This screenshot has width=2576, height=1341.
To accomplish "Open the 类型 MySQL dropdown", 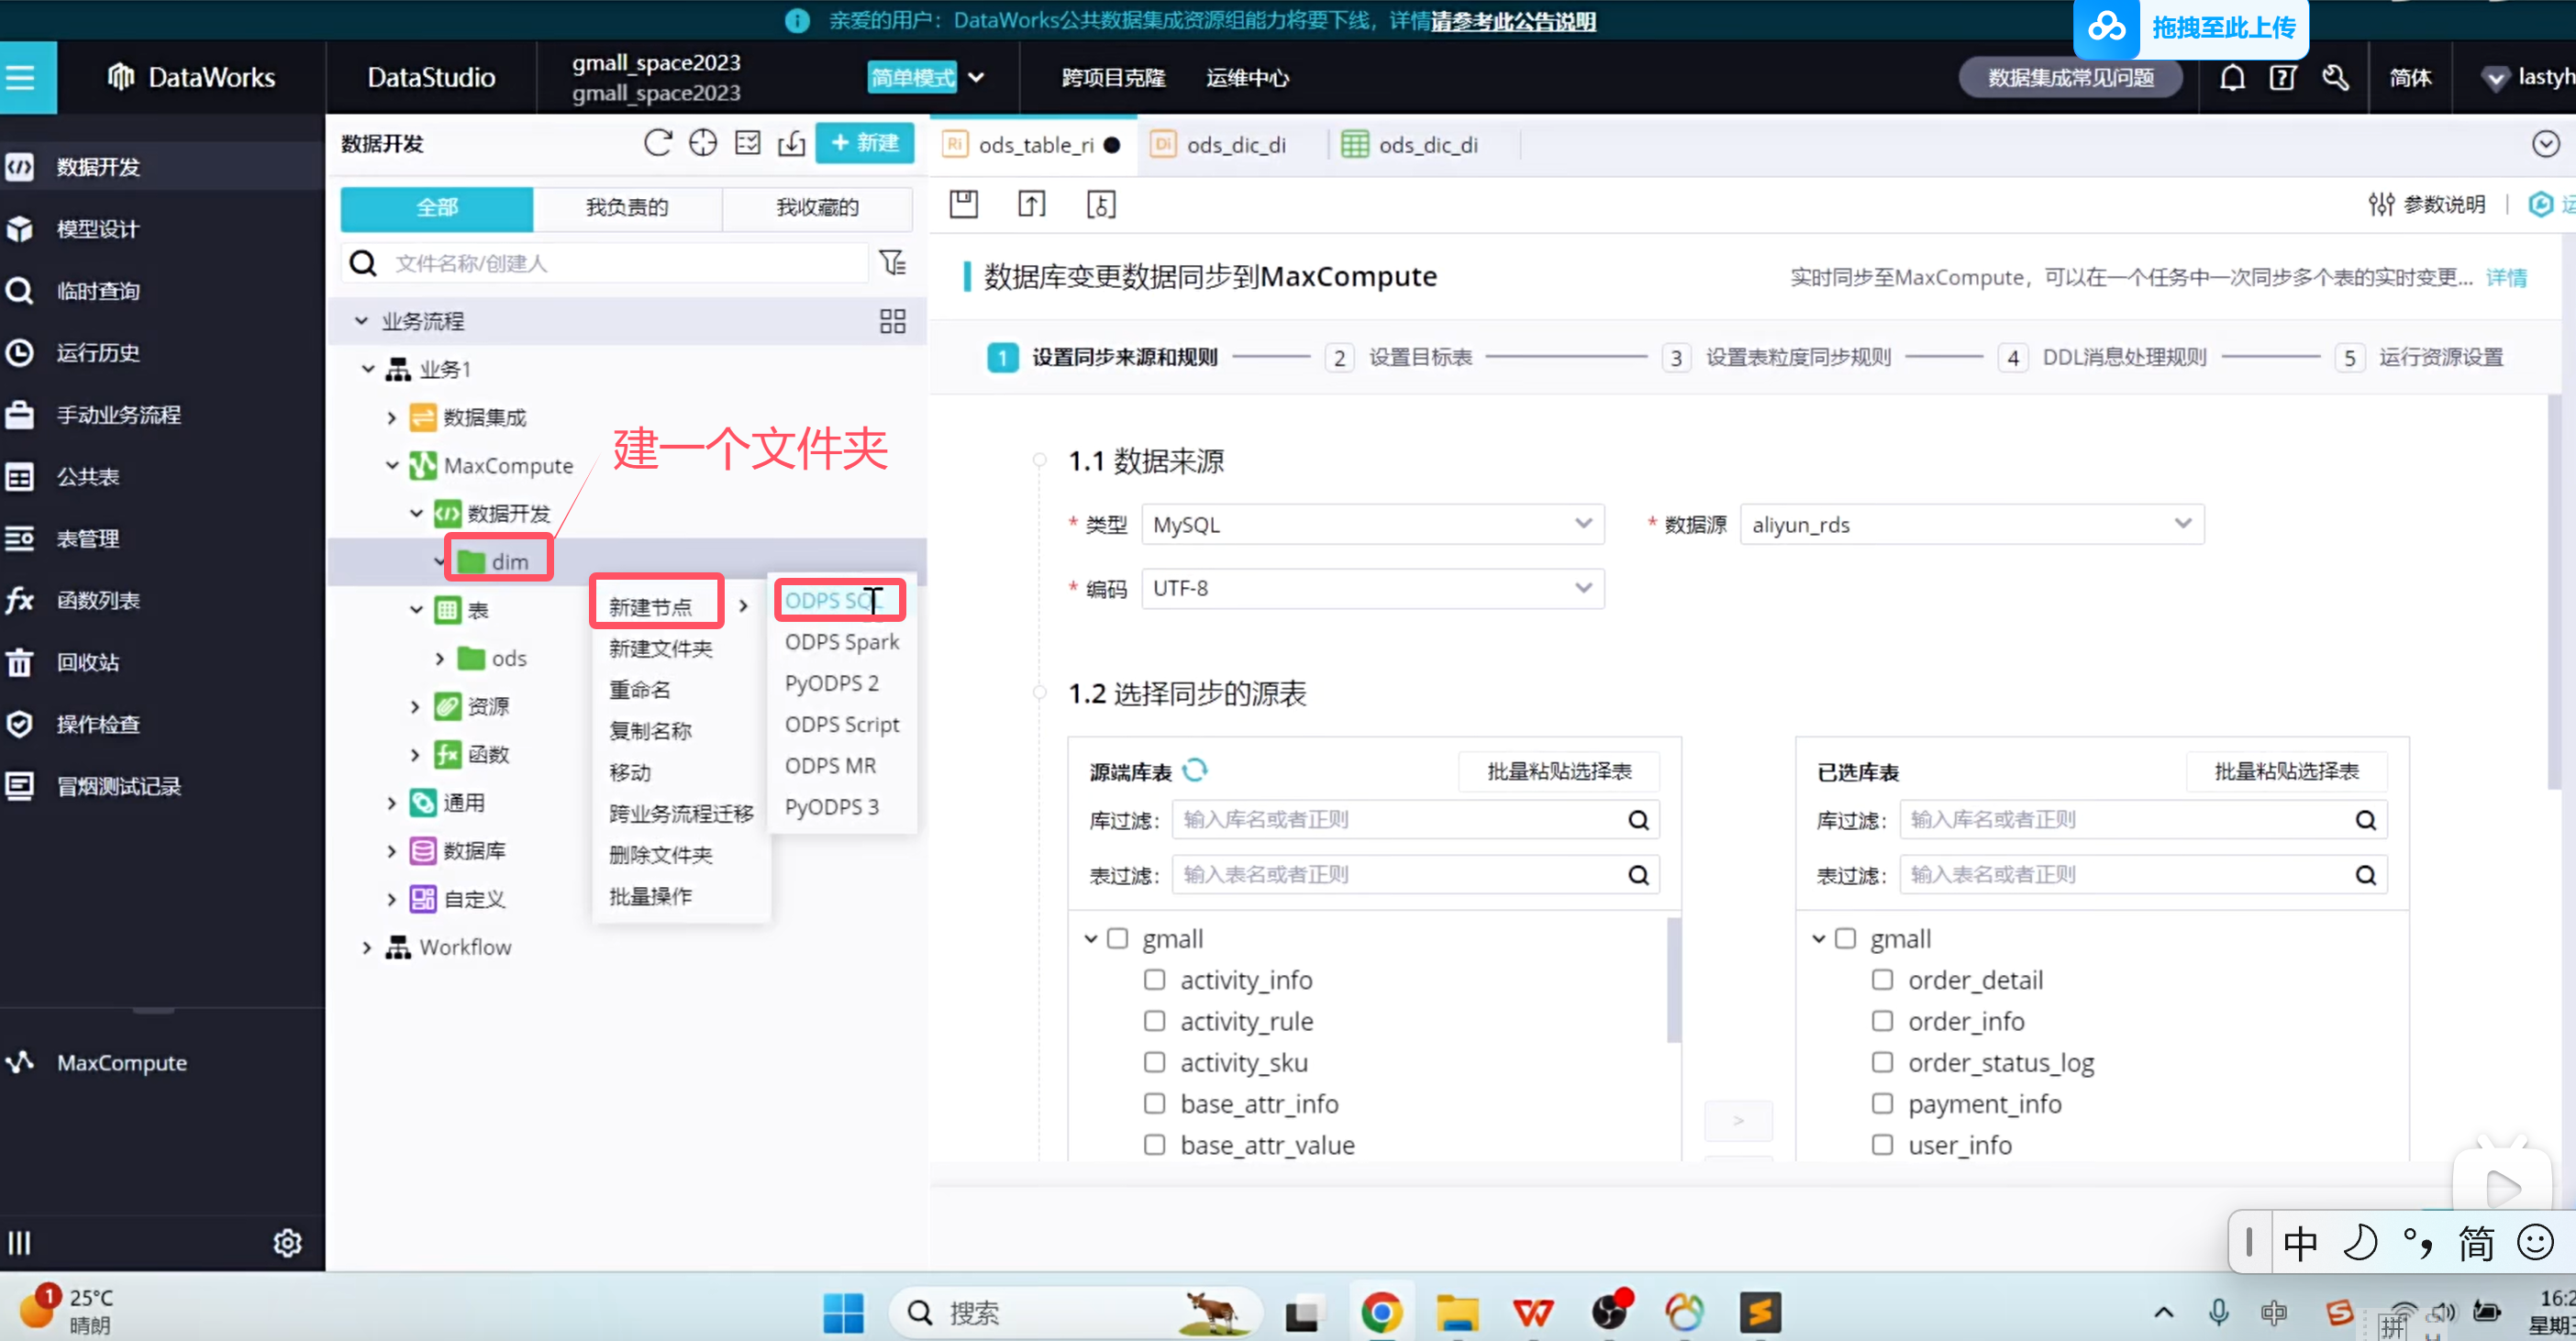I will click(x=1372, y=524).
